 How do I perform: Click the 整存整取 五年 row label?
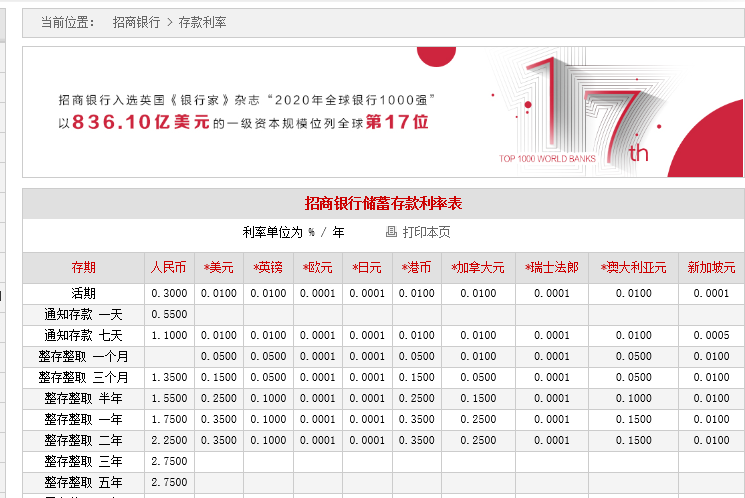pos(84,482)
